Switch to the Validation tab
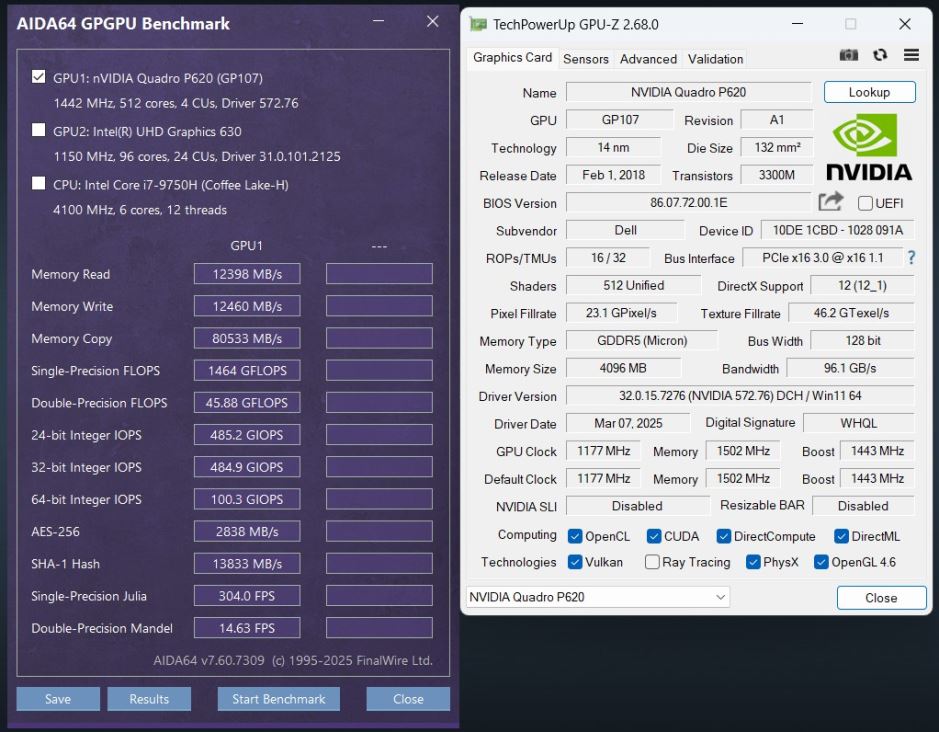This screenshot has height=732, width=939. tap(716, 59)
